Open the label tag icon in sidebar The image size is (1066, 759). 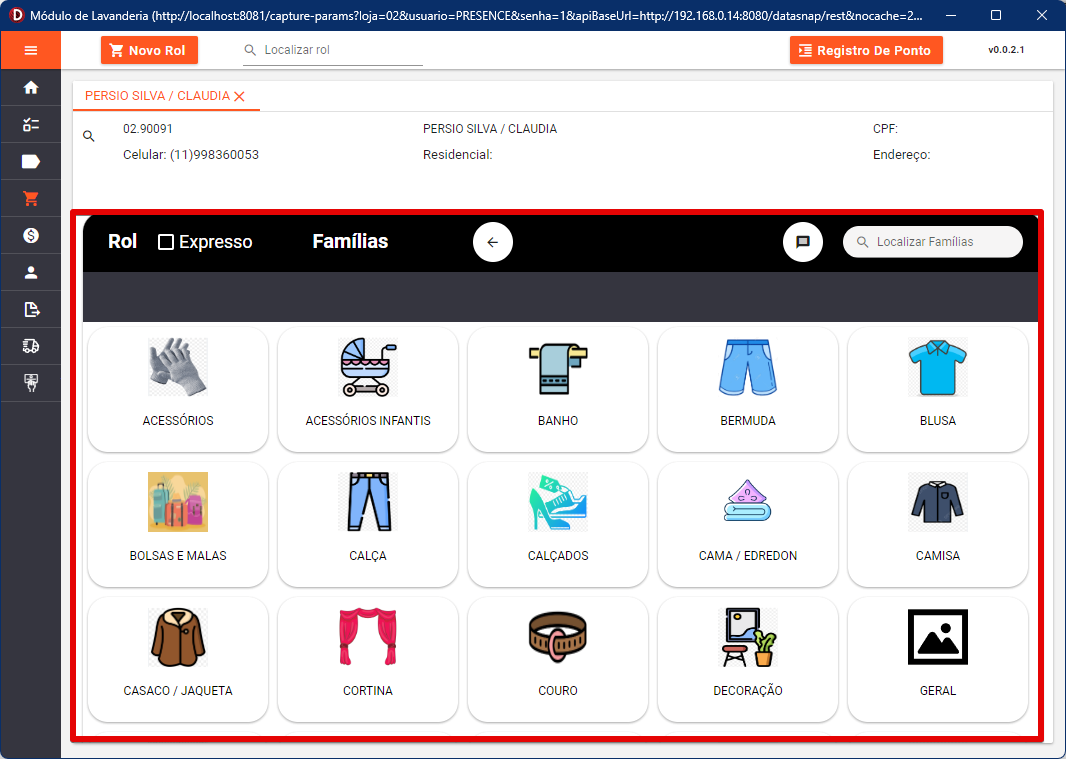(x=31, y=161)
